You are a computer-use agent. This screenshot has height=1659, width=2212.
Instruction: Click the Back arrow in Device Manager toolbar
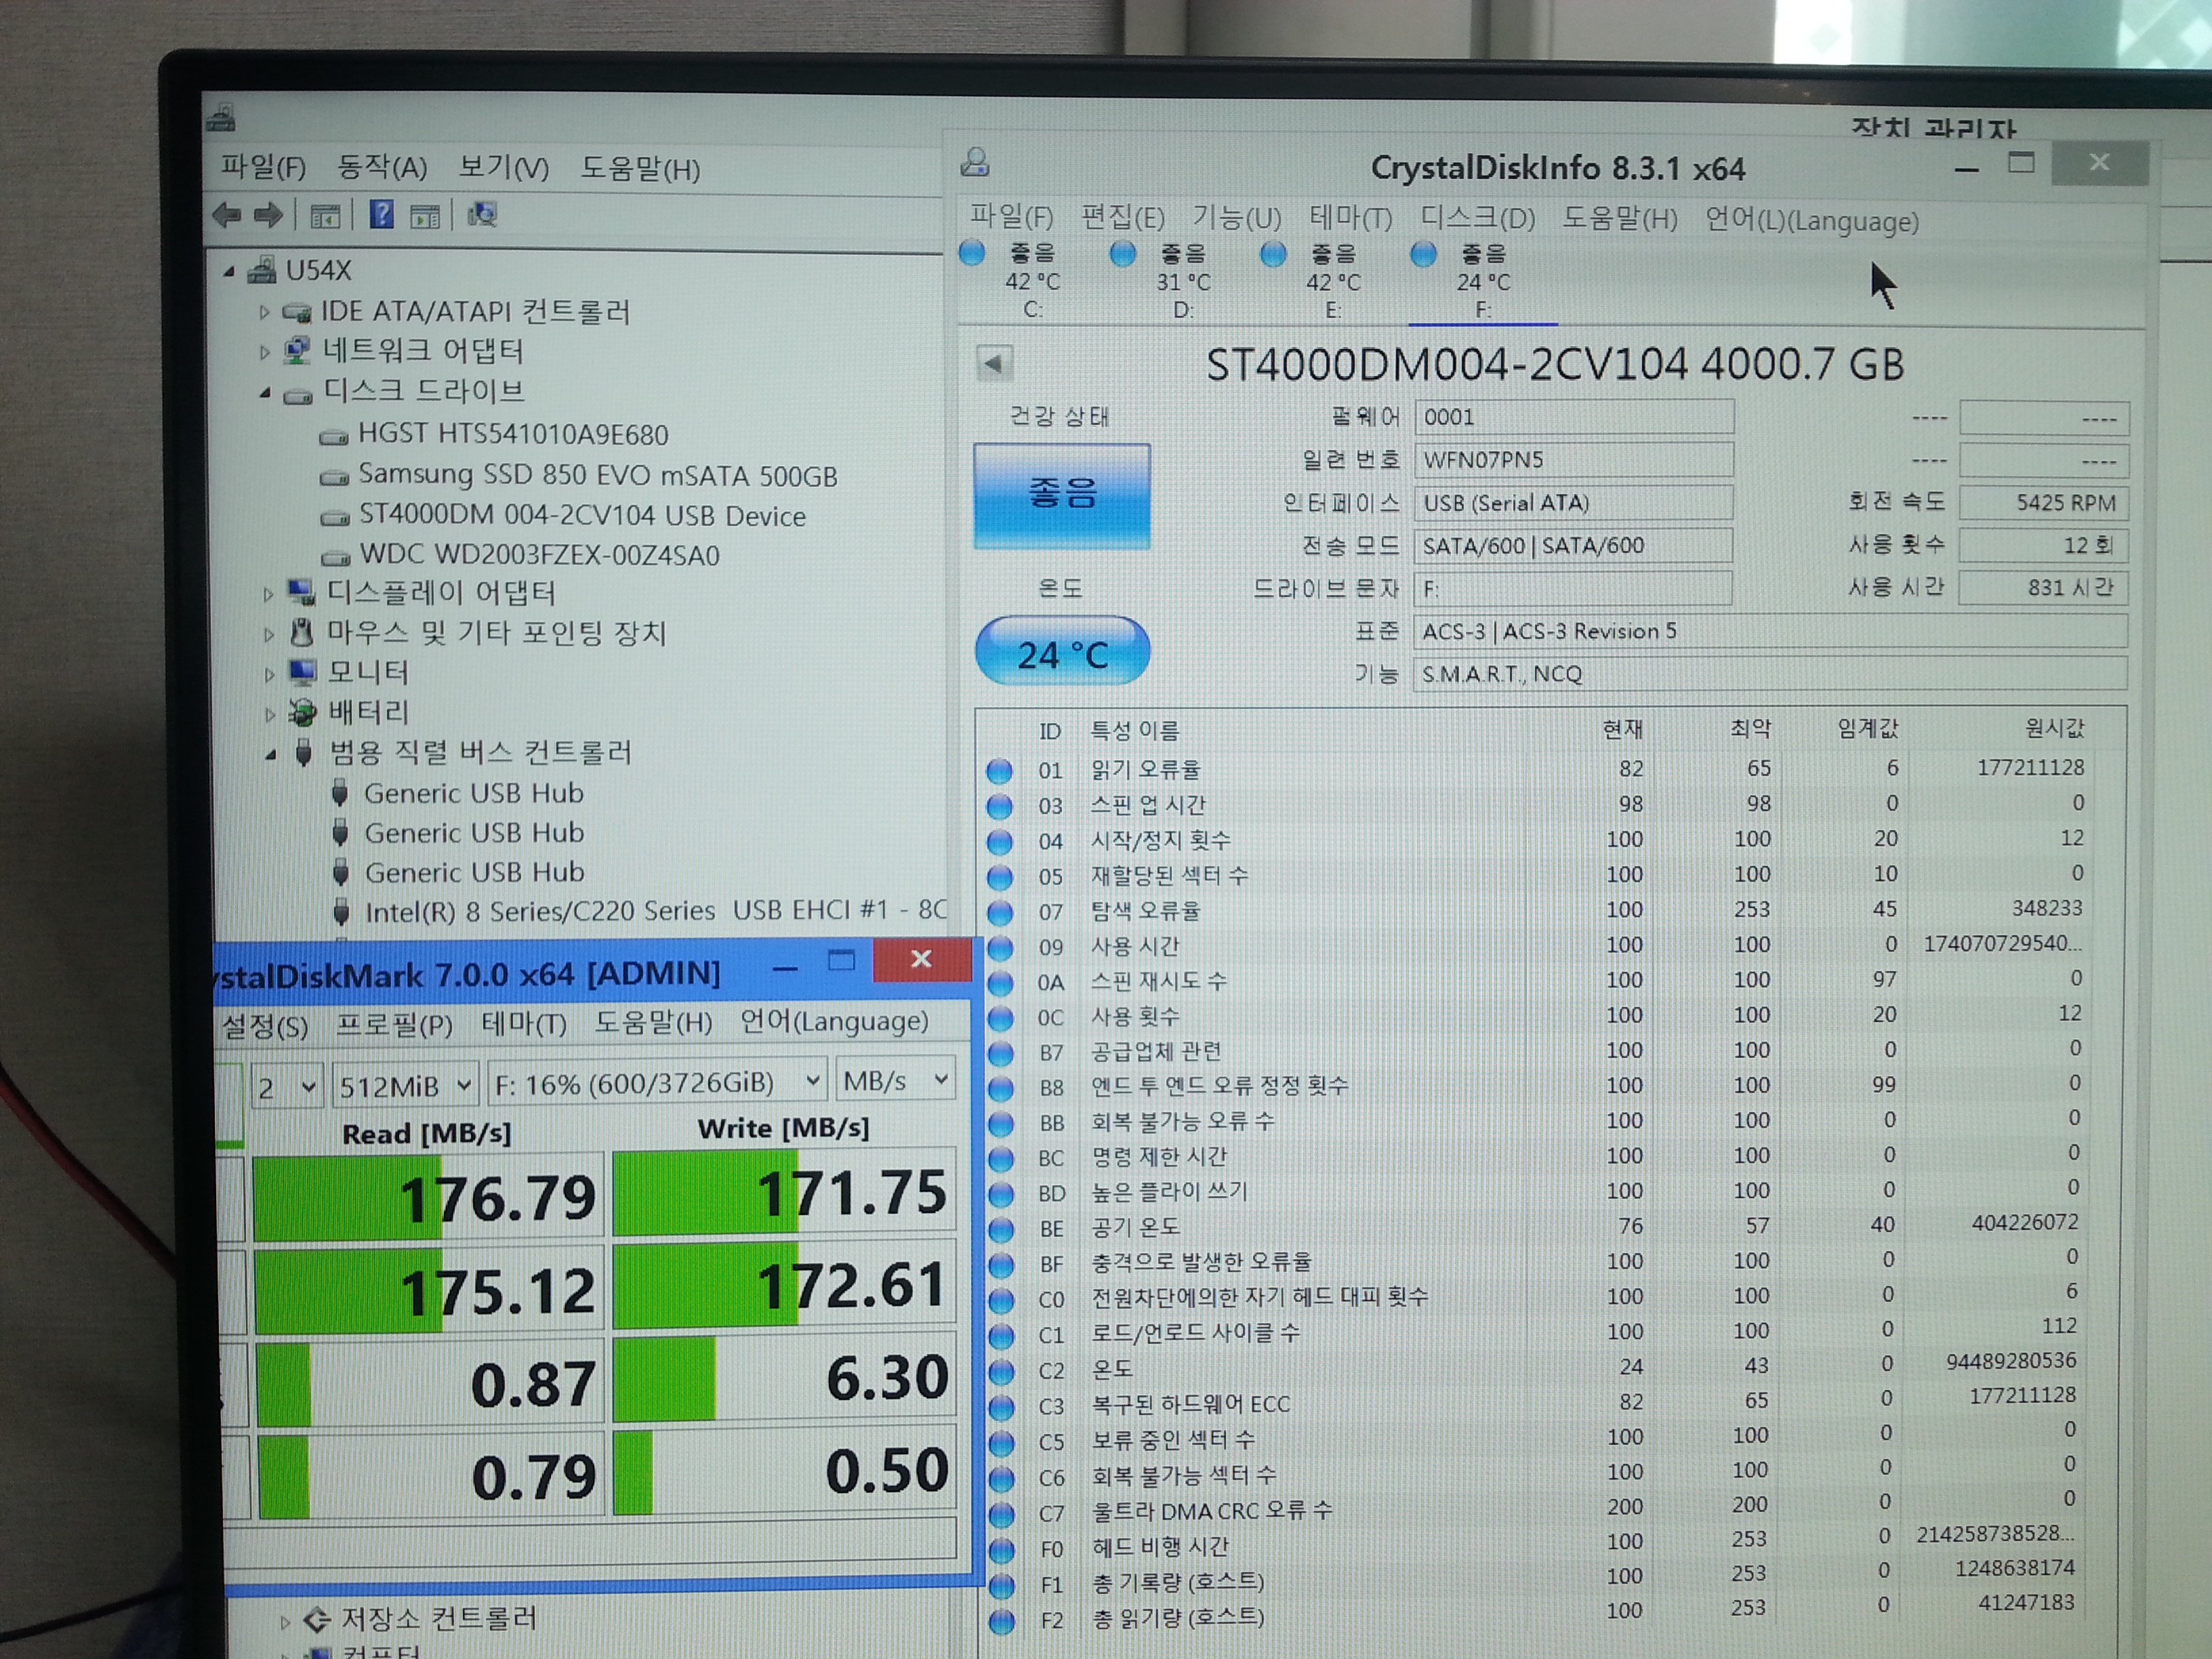pos(228,215)
